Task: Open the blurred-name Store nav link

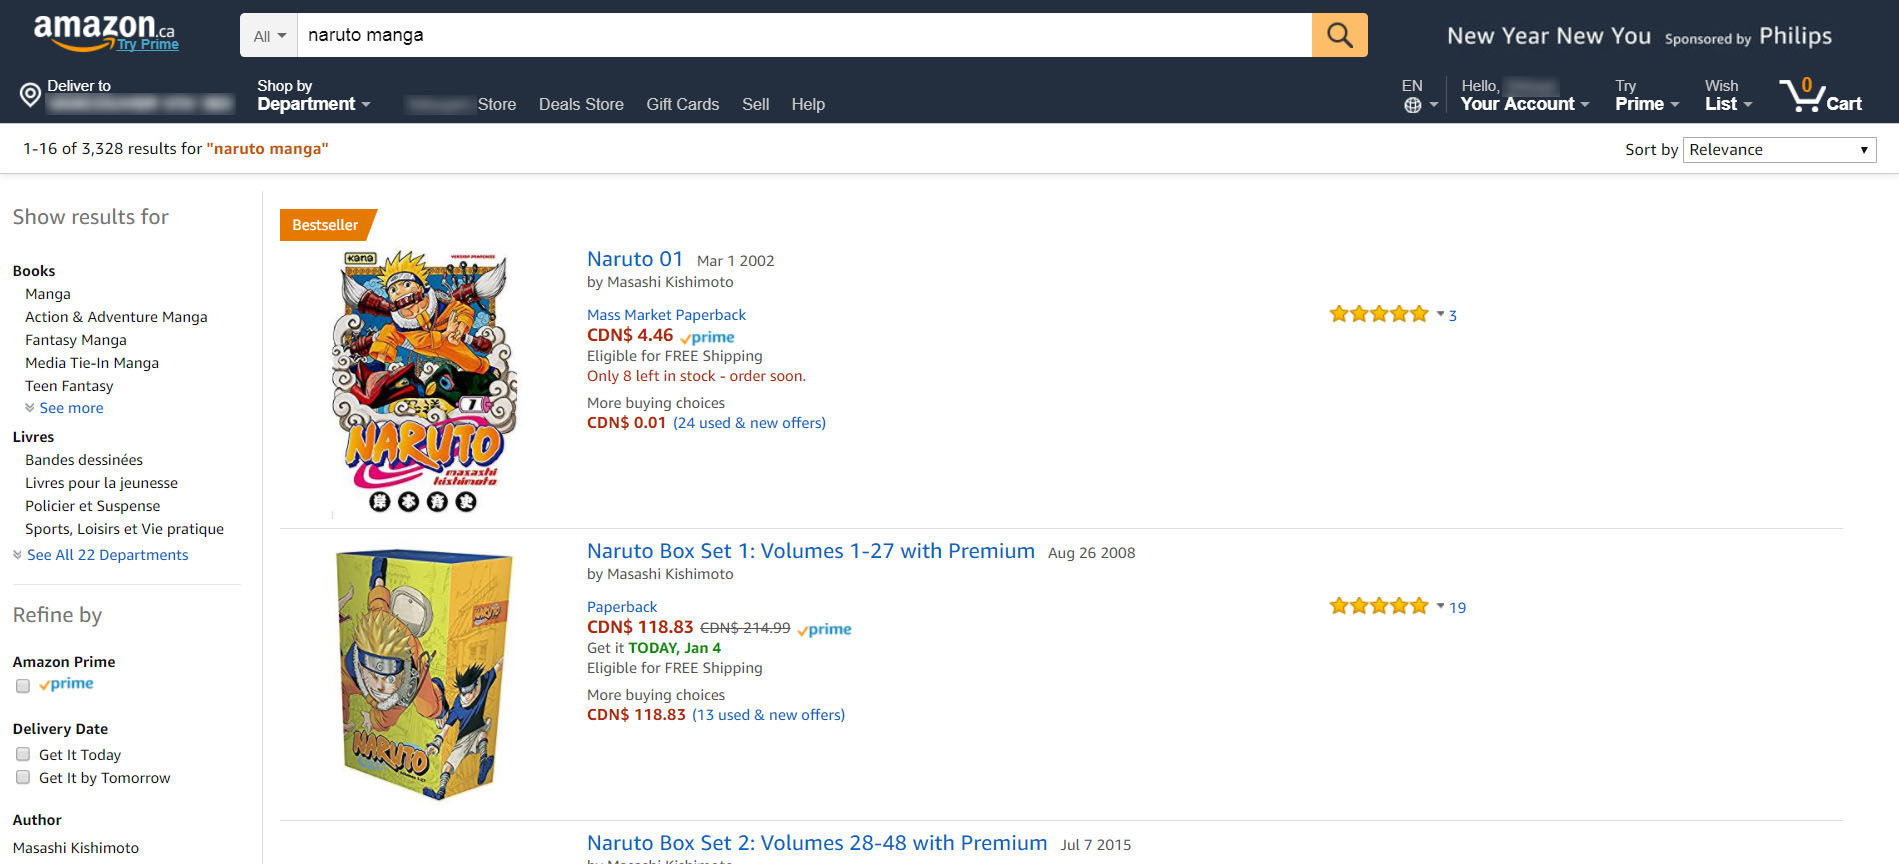Action: 461,104
